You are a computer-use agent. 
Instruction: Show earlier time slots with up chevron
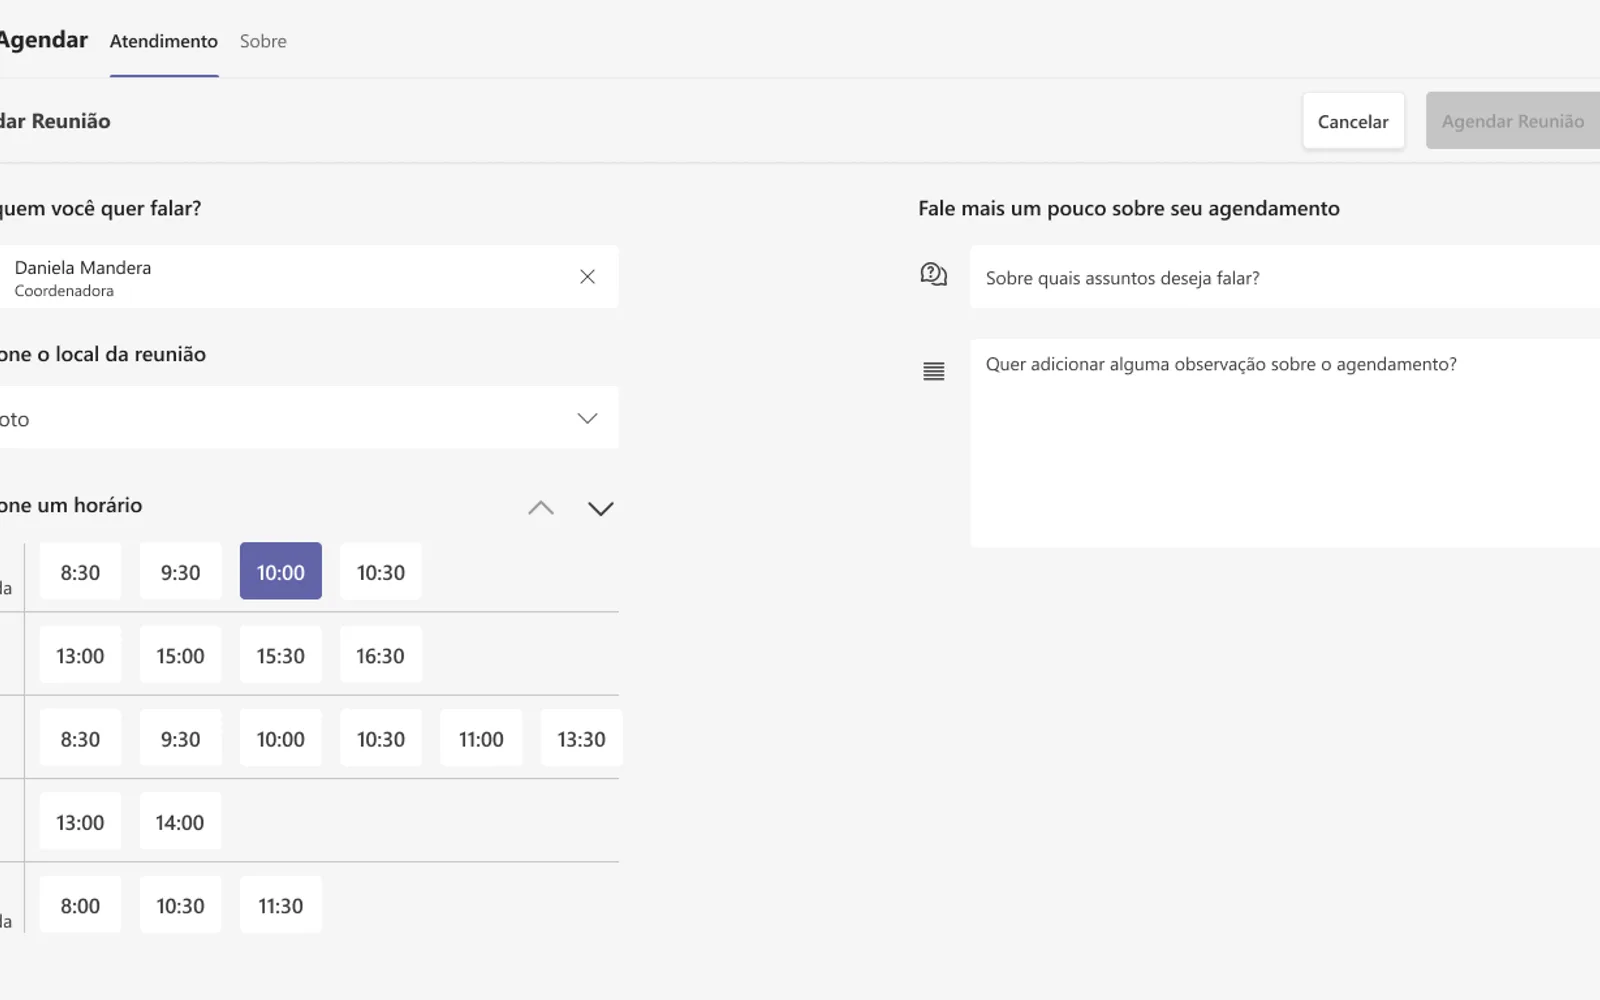point(541,508)
